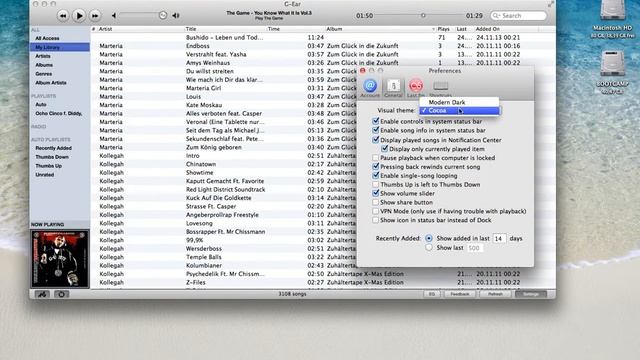Click the song progress slider knob

[x=423, y=16]
